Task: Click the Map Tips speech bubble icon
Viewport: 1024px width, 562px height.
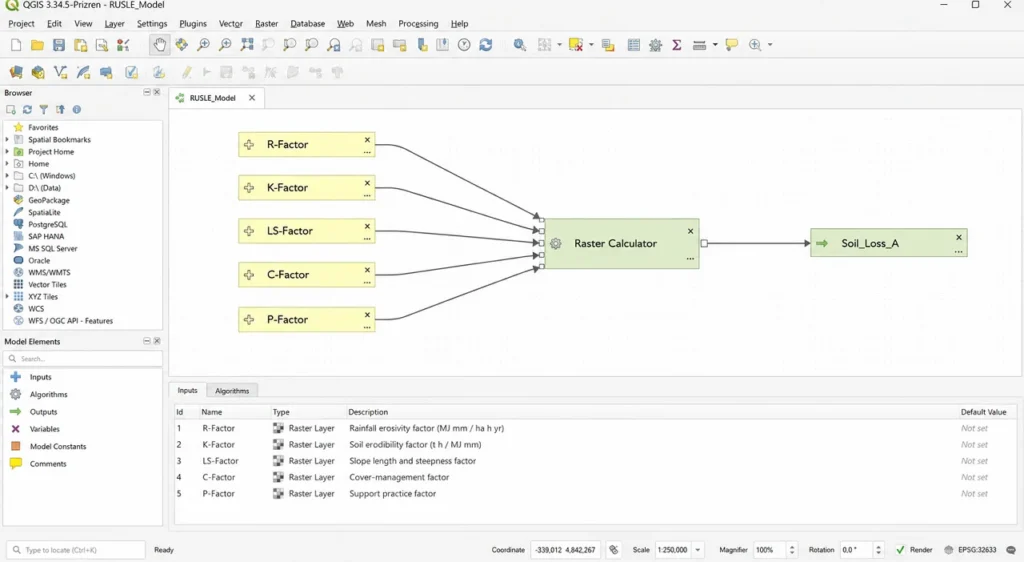Action: pos(732,45)
